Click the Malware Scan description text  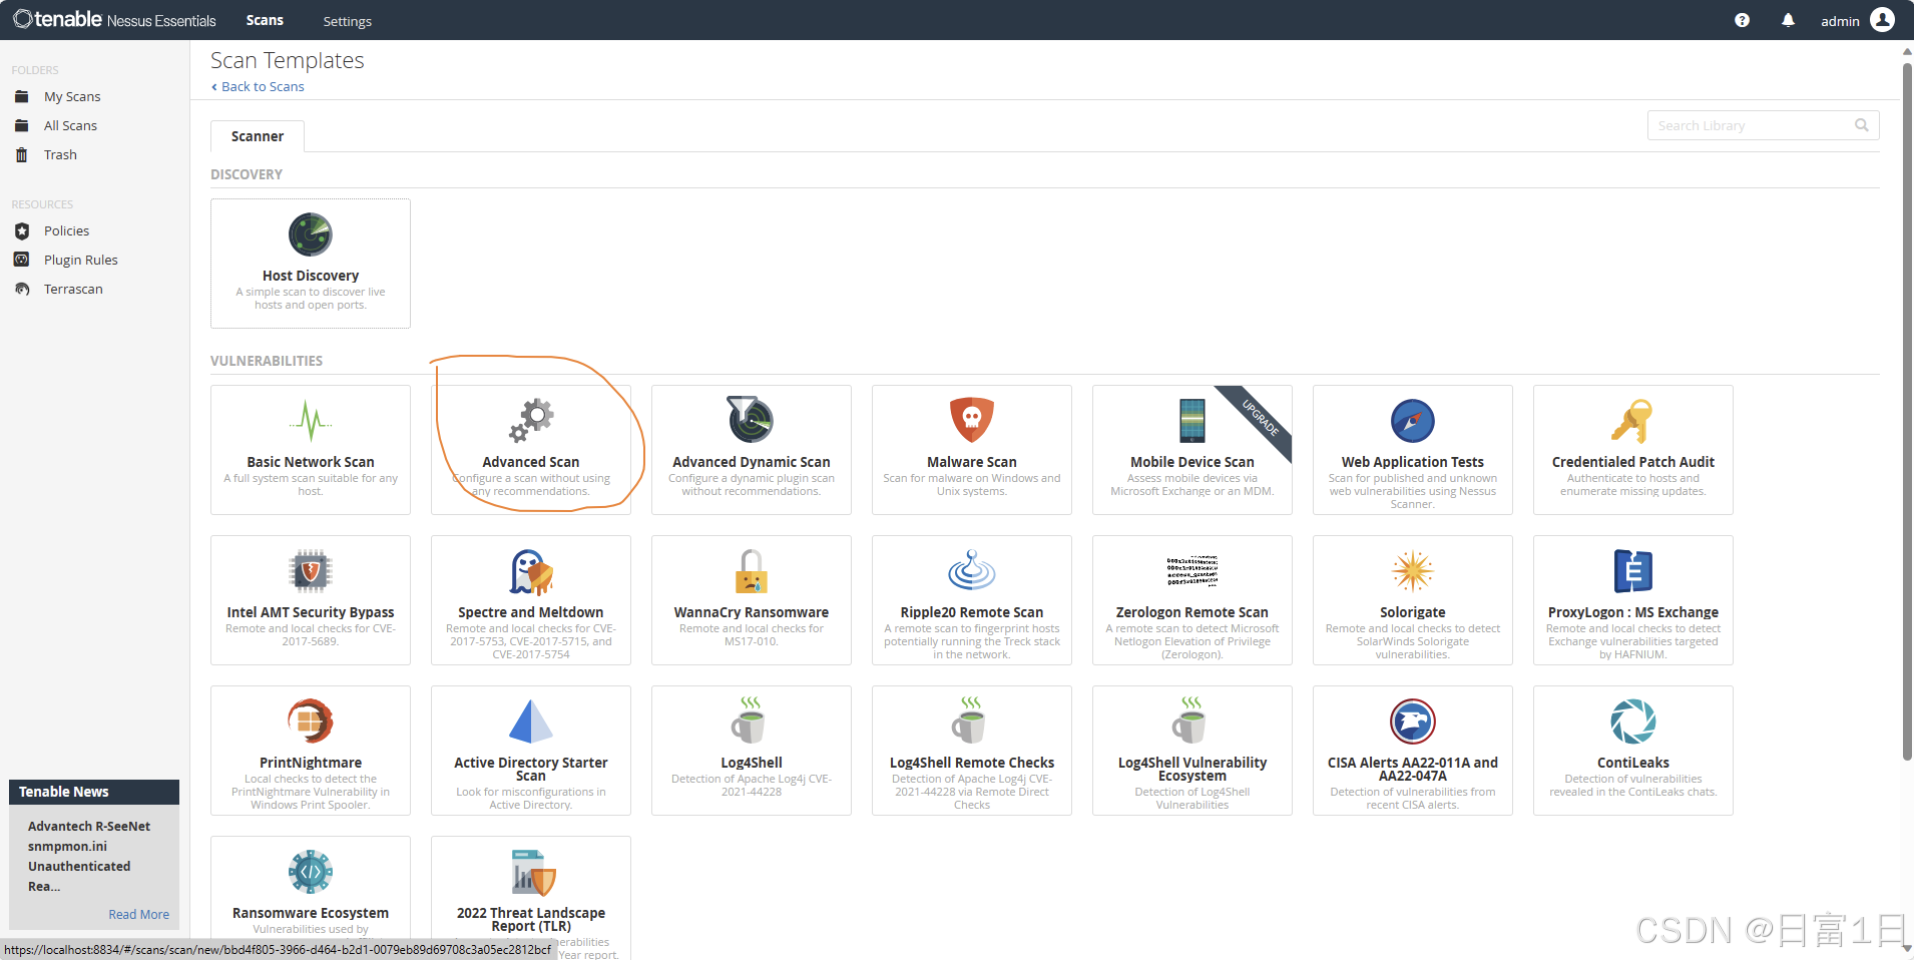pyautogui.click(x=971, y=485)
